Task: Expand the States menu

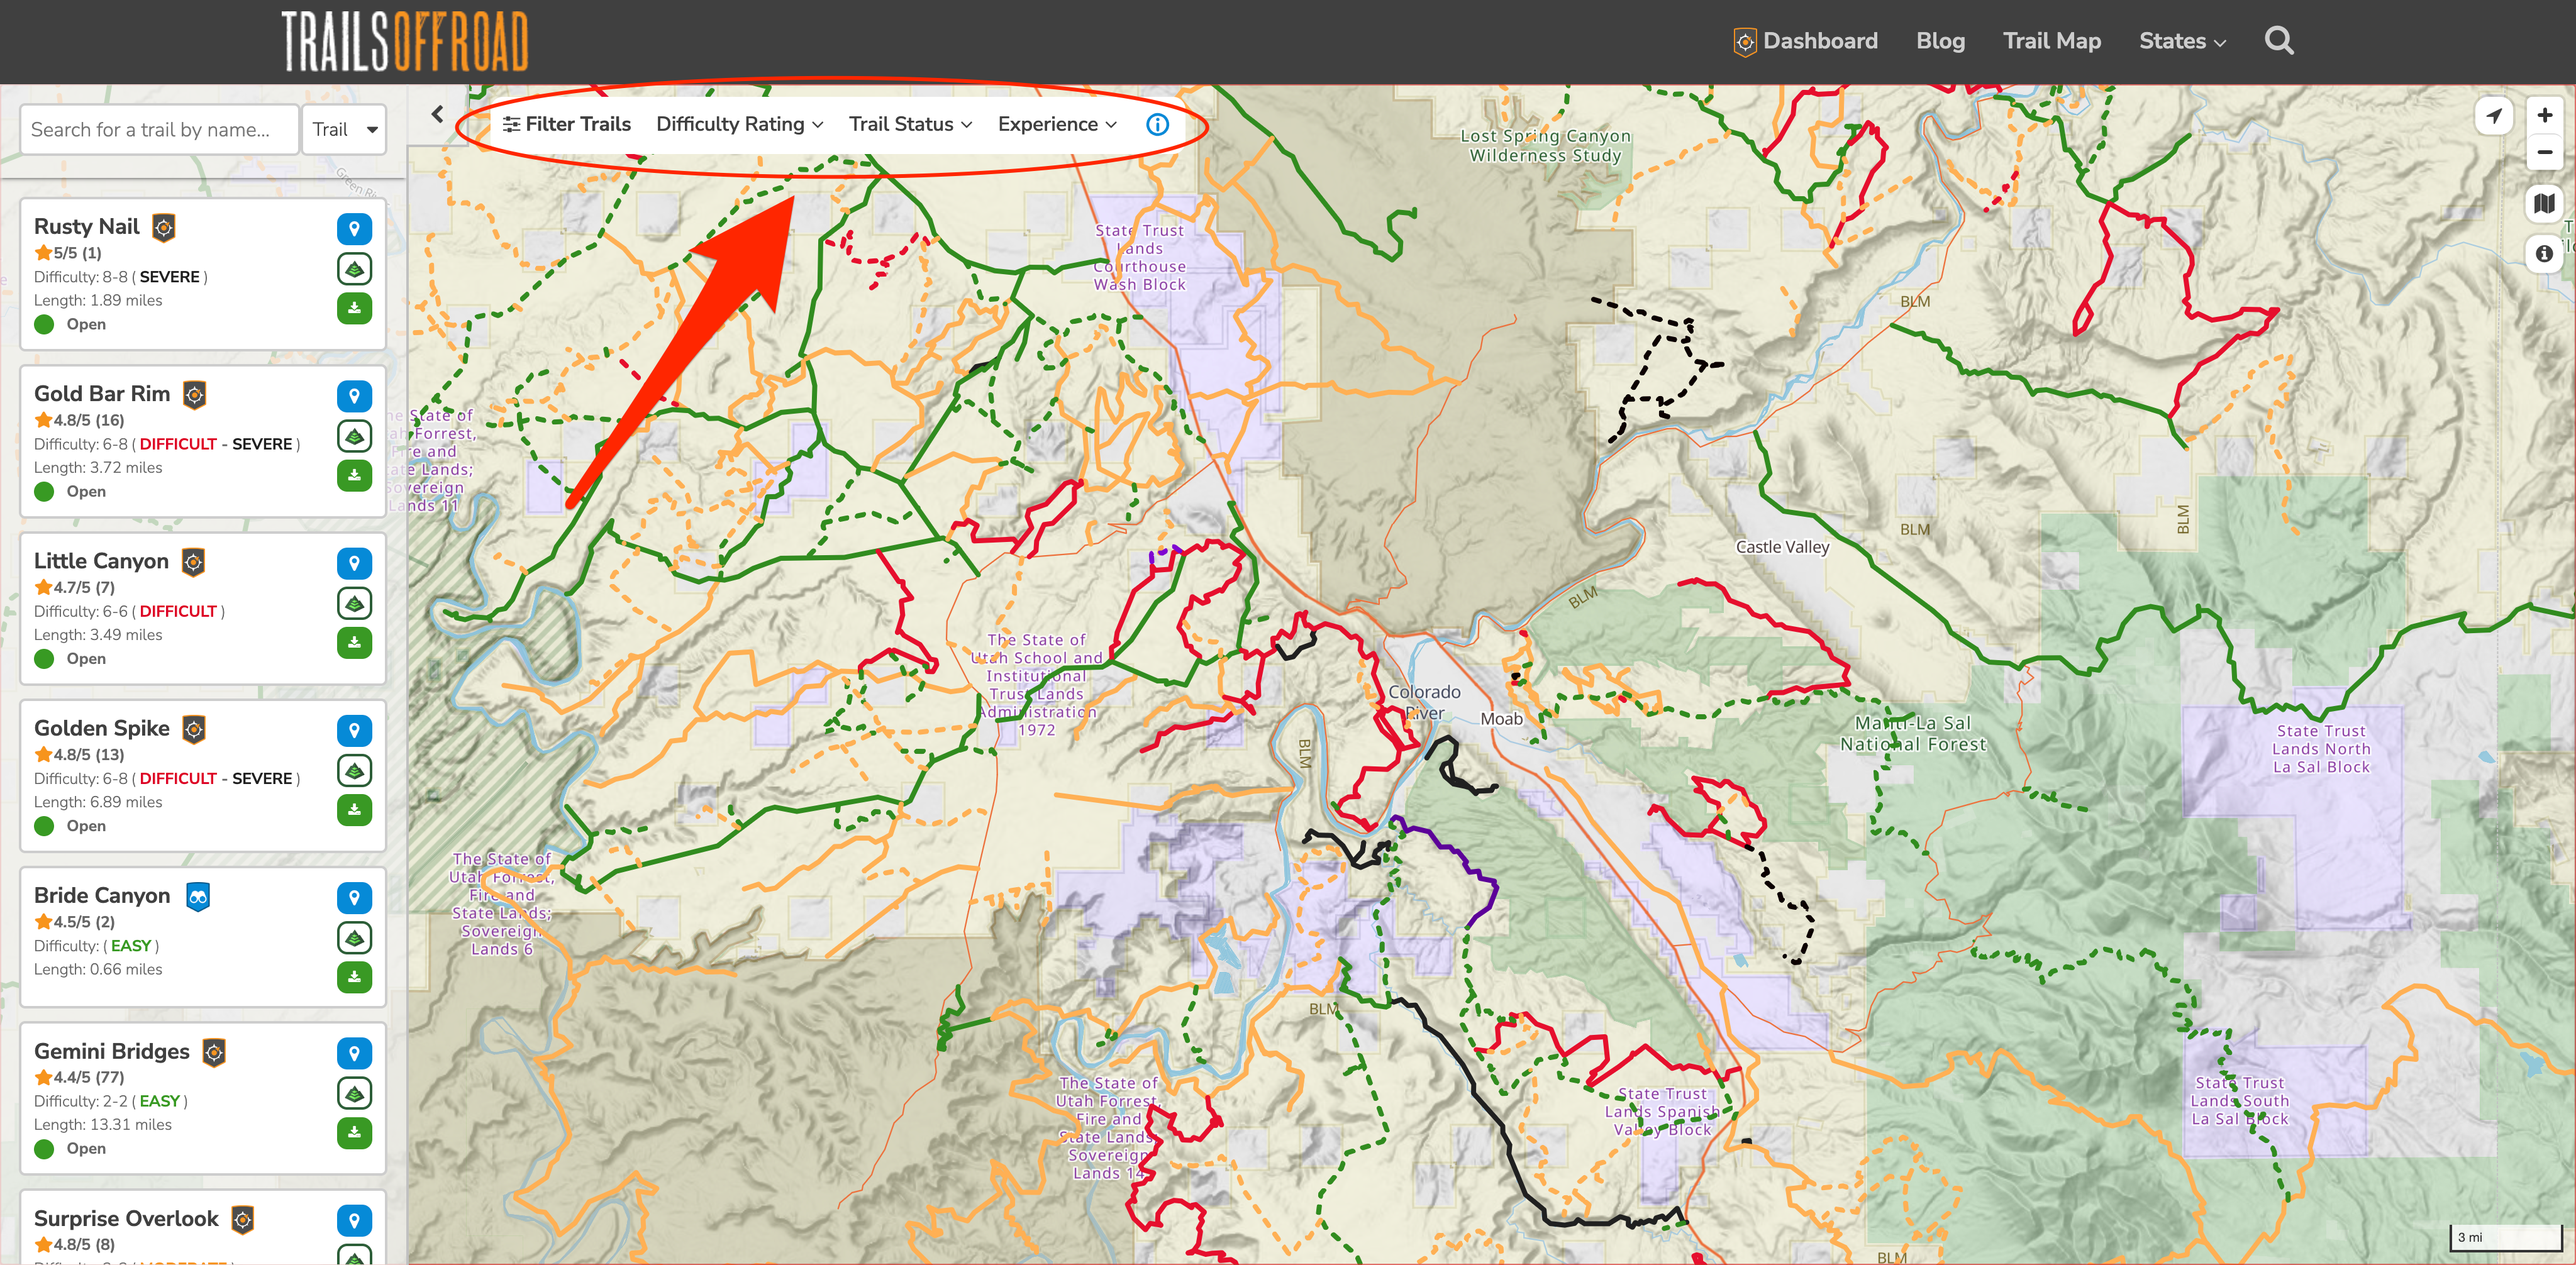Action: (x=2182, y=41)
